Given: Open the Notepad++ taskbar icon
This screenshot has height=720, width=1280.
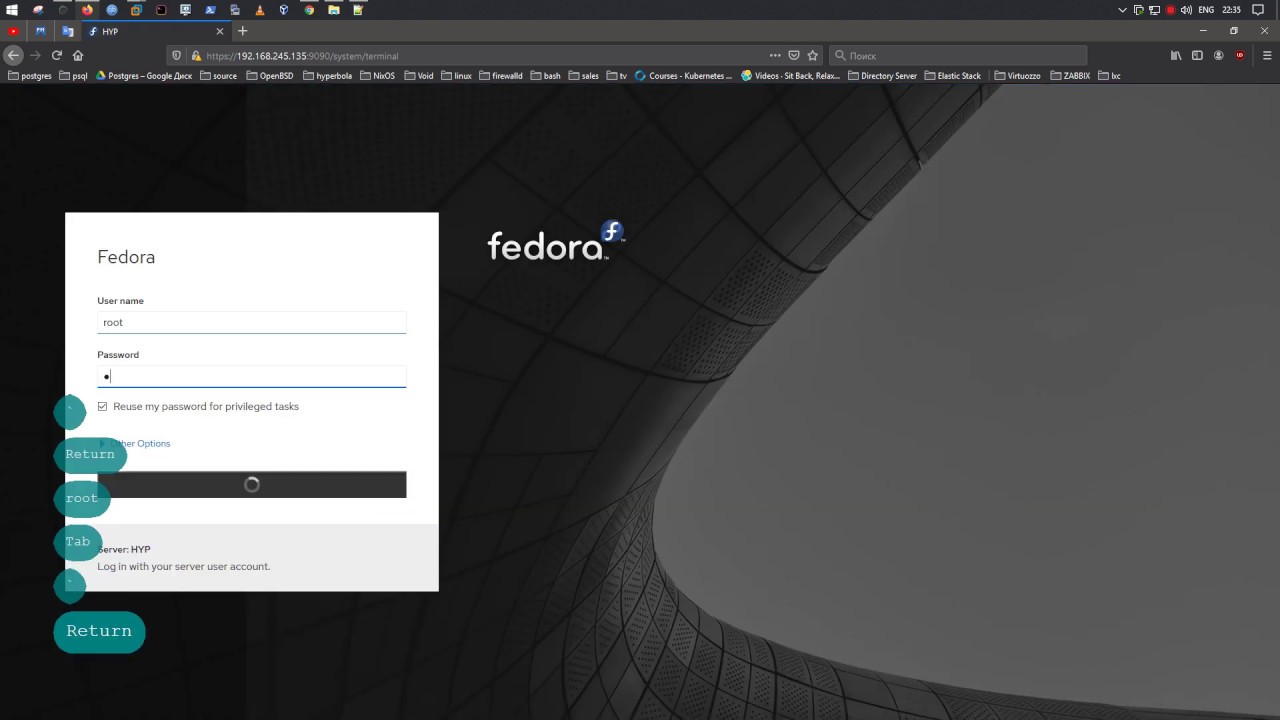Looking at the screenshot, I should pyautogui.click(x=358, y=10).
